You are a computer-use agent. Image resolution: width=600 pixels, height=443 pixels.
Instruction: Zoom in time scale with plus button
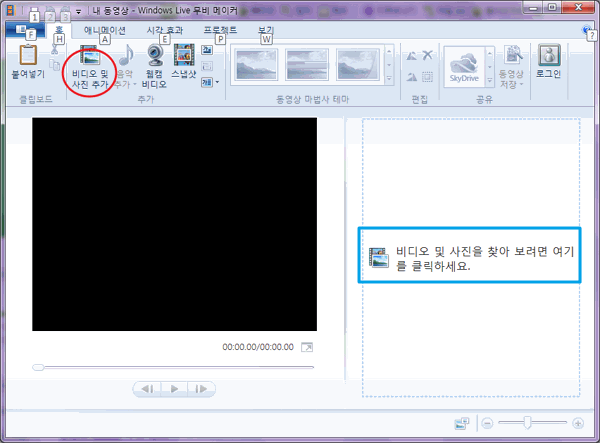578,423
